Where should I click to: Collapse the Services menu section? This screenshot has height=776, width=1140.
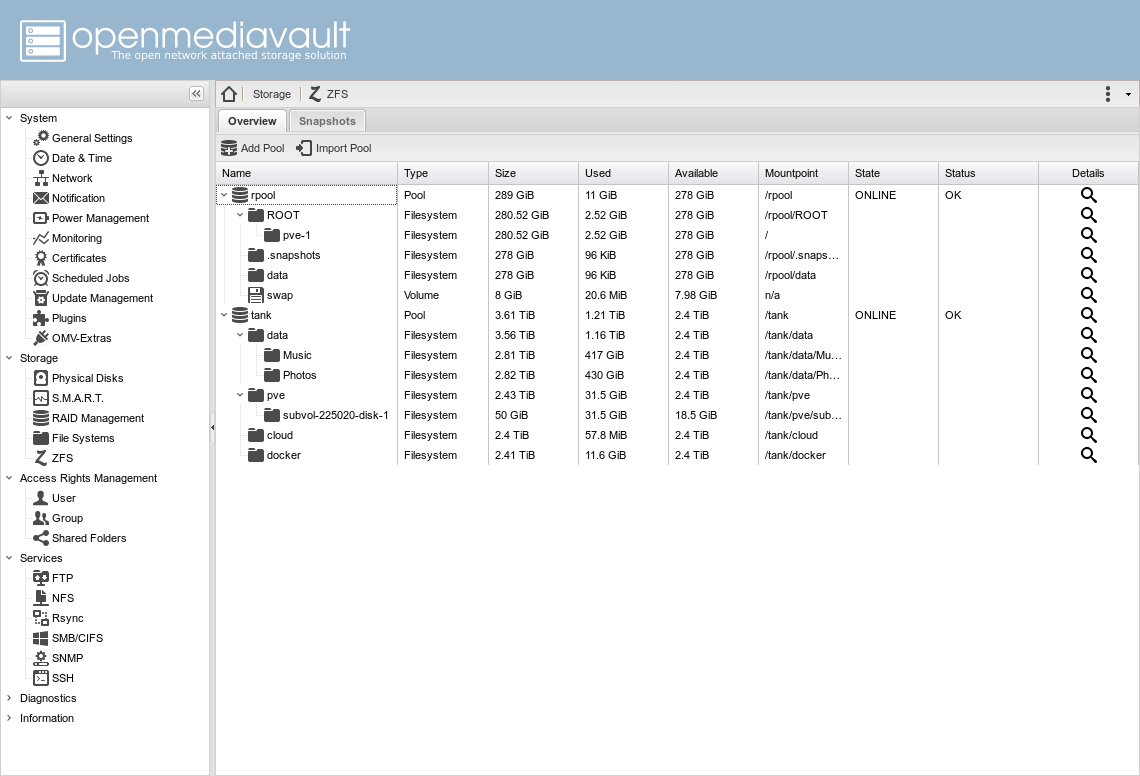[9, 558]
